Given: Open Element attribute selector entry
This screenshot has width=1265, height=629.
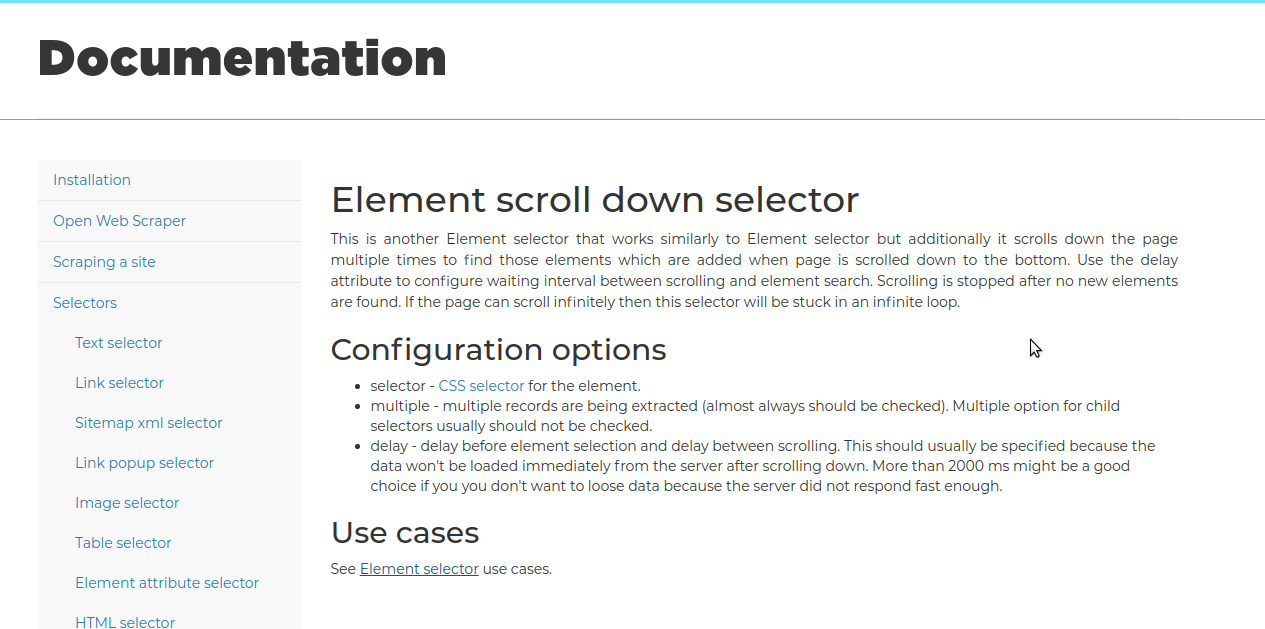Looking at the screenshot, I should tap(167, 583).
